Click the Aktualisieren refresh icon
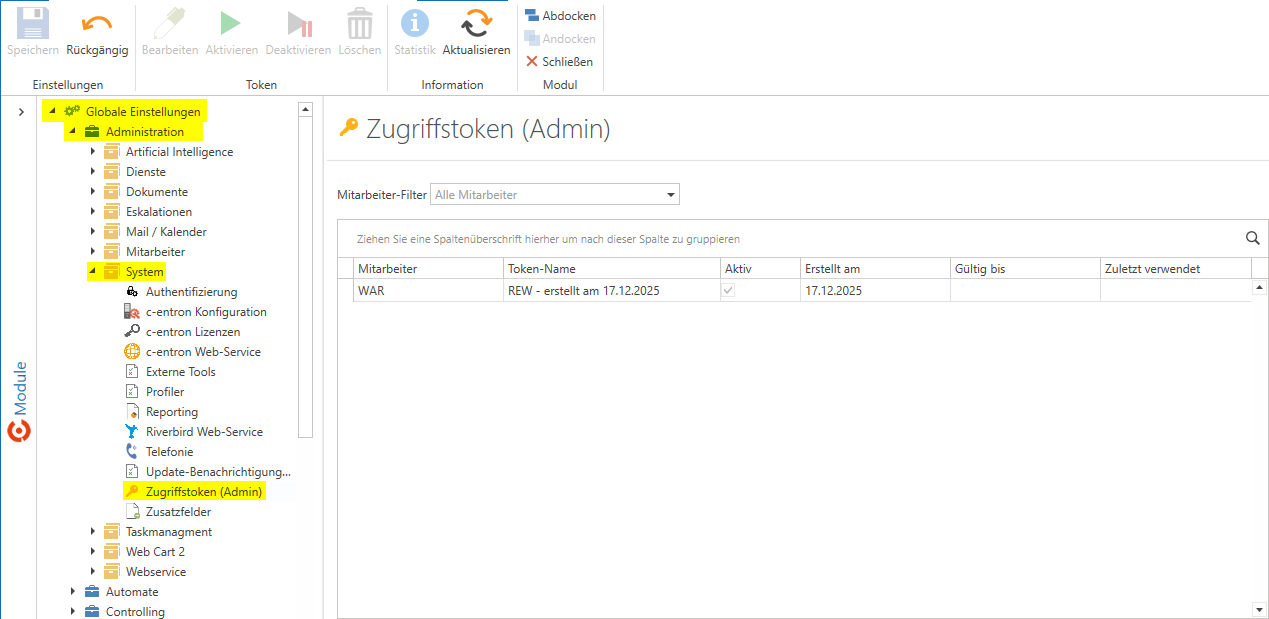The width and height of the screenshot is (1269, 619). (476, 22)
